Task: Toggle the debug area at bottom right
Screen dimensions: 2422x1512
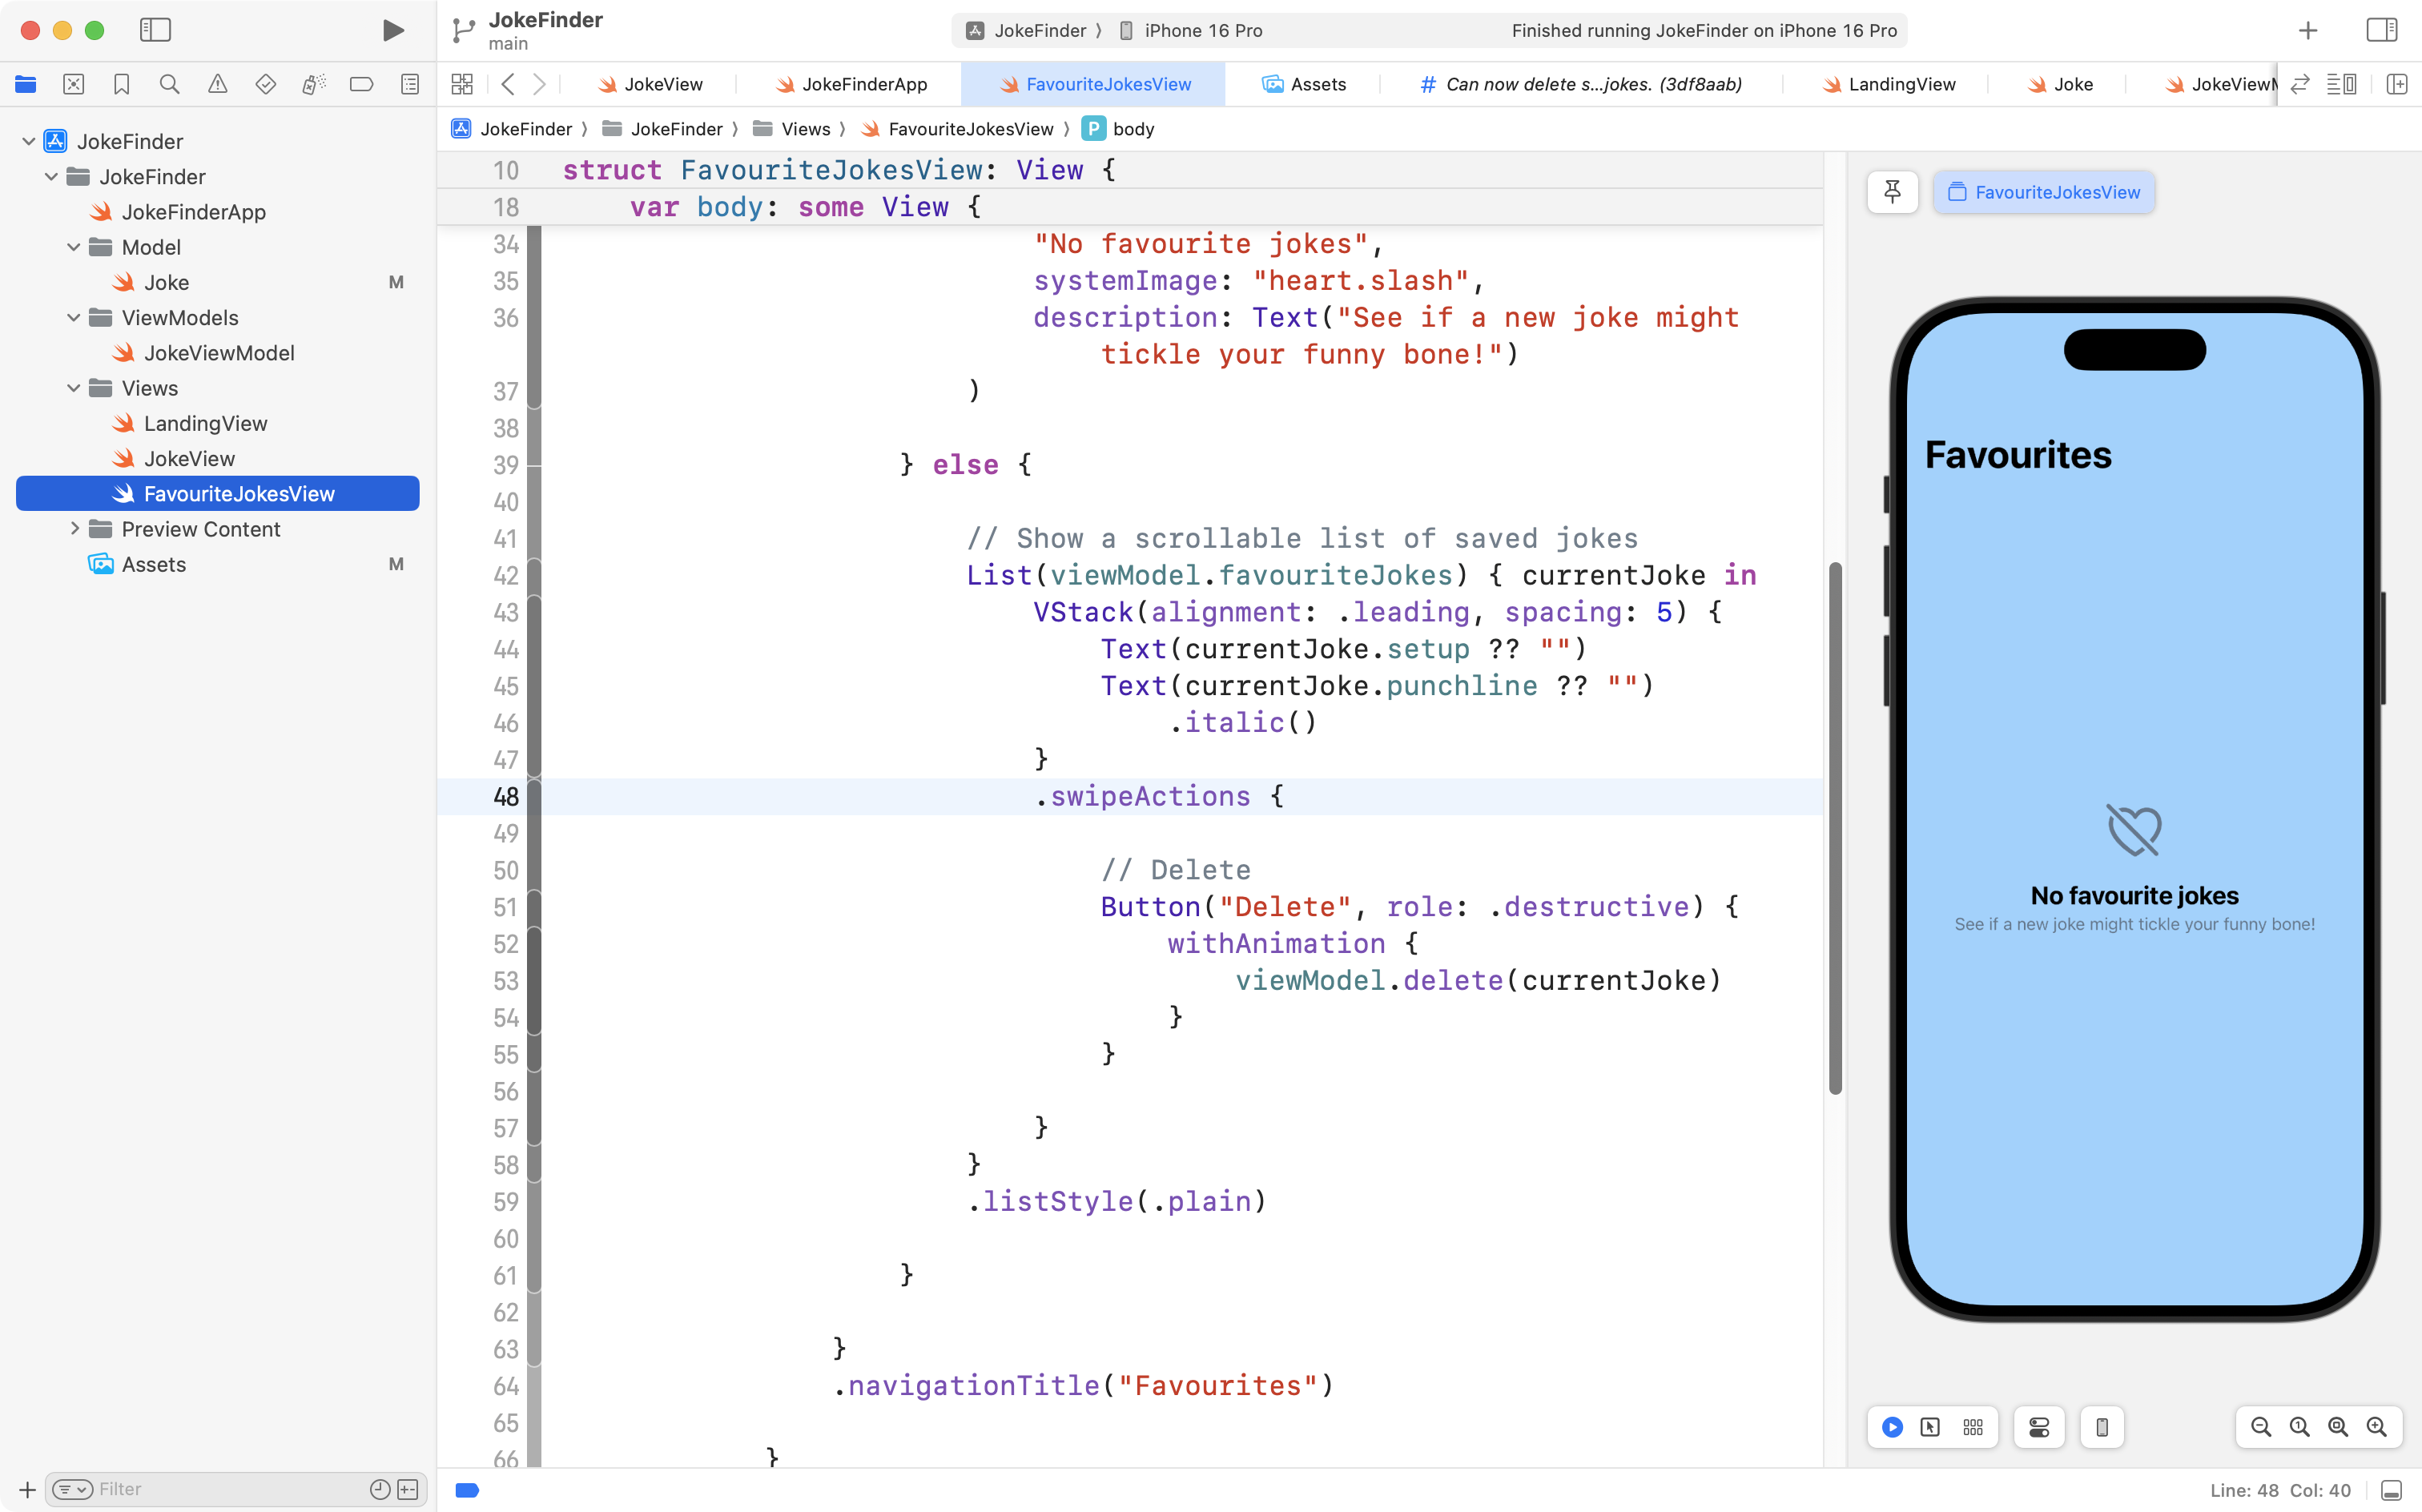Action: click(x=2391, y=1490)
